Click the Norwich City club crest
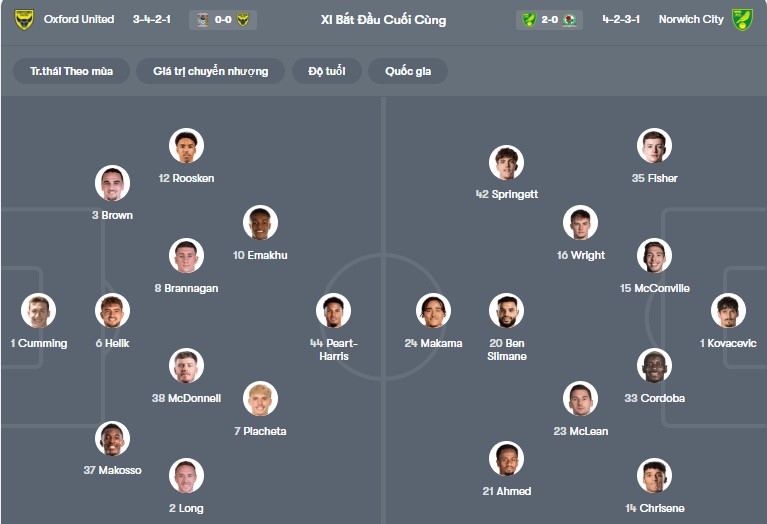This screenshot has height=524, width=767. coord(741,19)
